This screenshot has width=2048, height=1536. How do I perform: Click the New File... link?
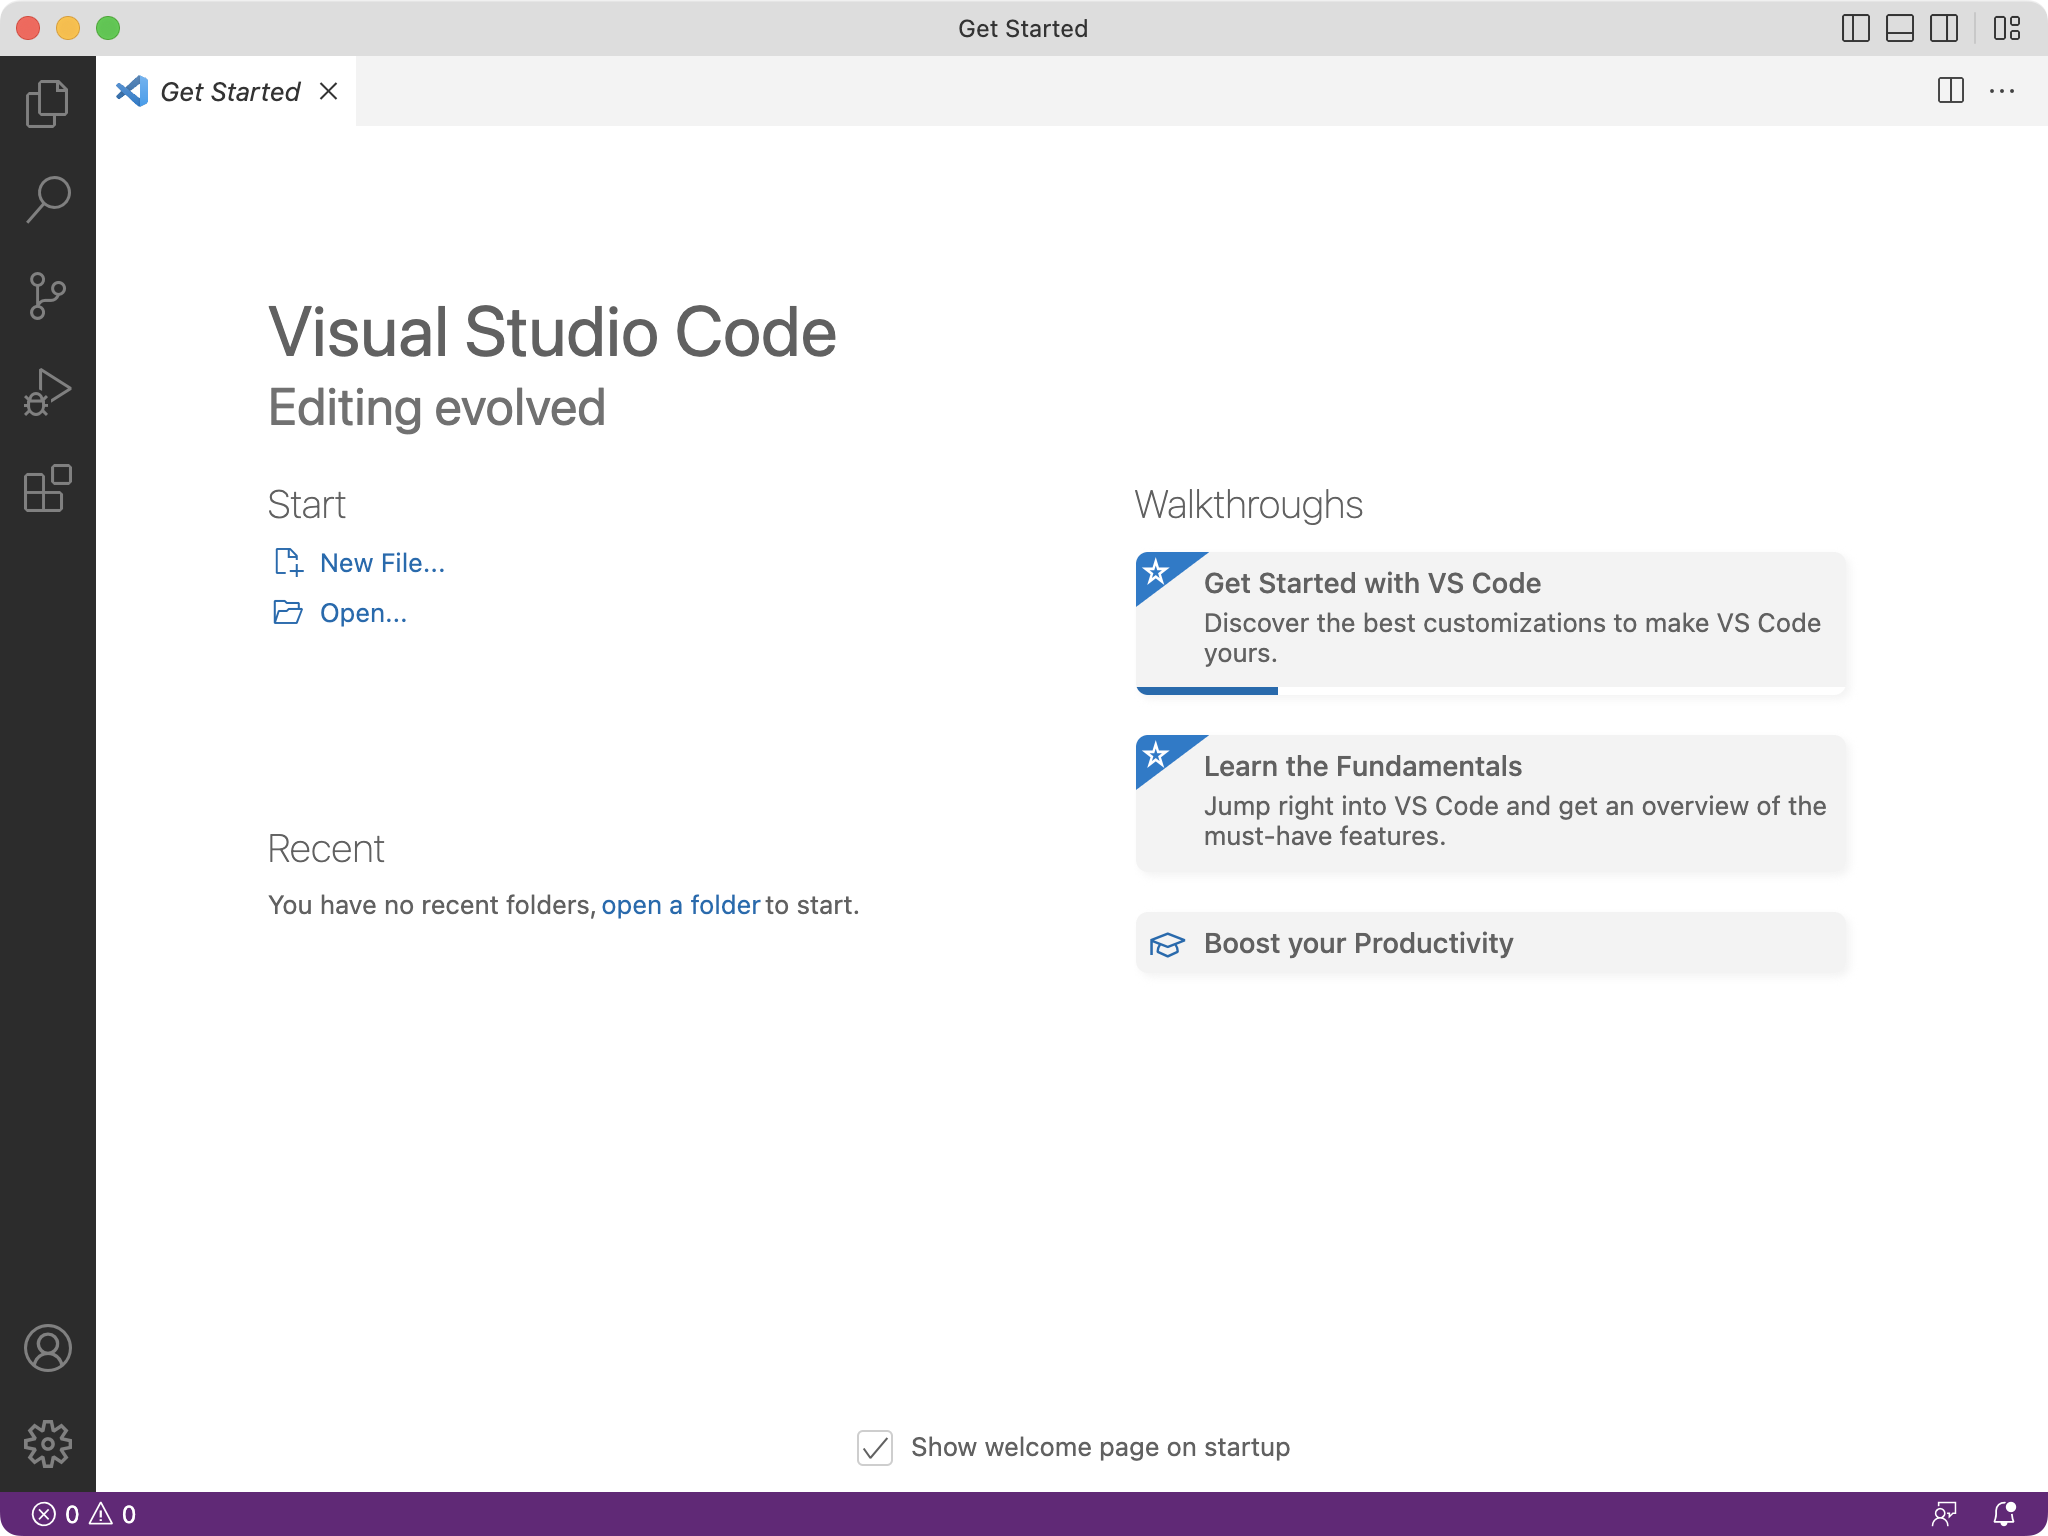[381, 563]
